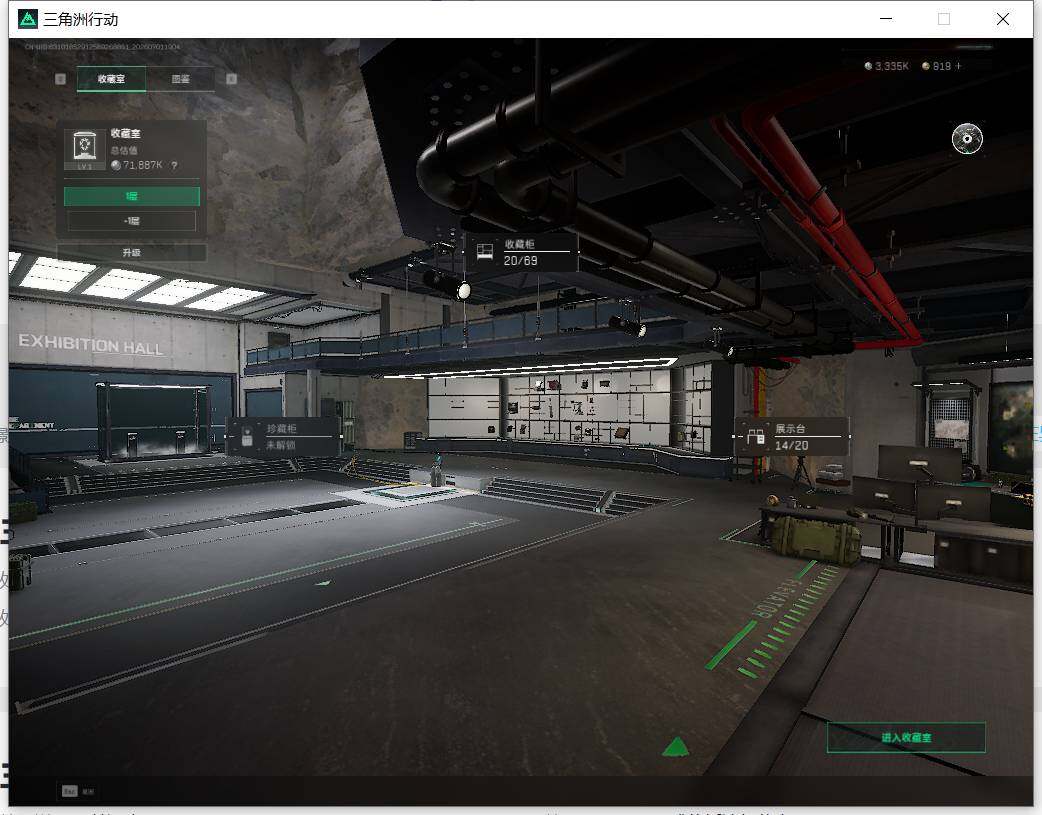Click the left tab-switch key hint icon
The image size is (1042, 815).
60,79
